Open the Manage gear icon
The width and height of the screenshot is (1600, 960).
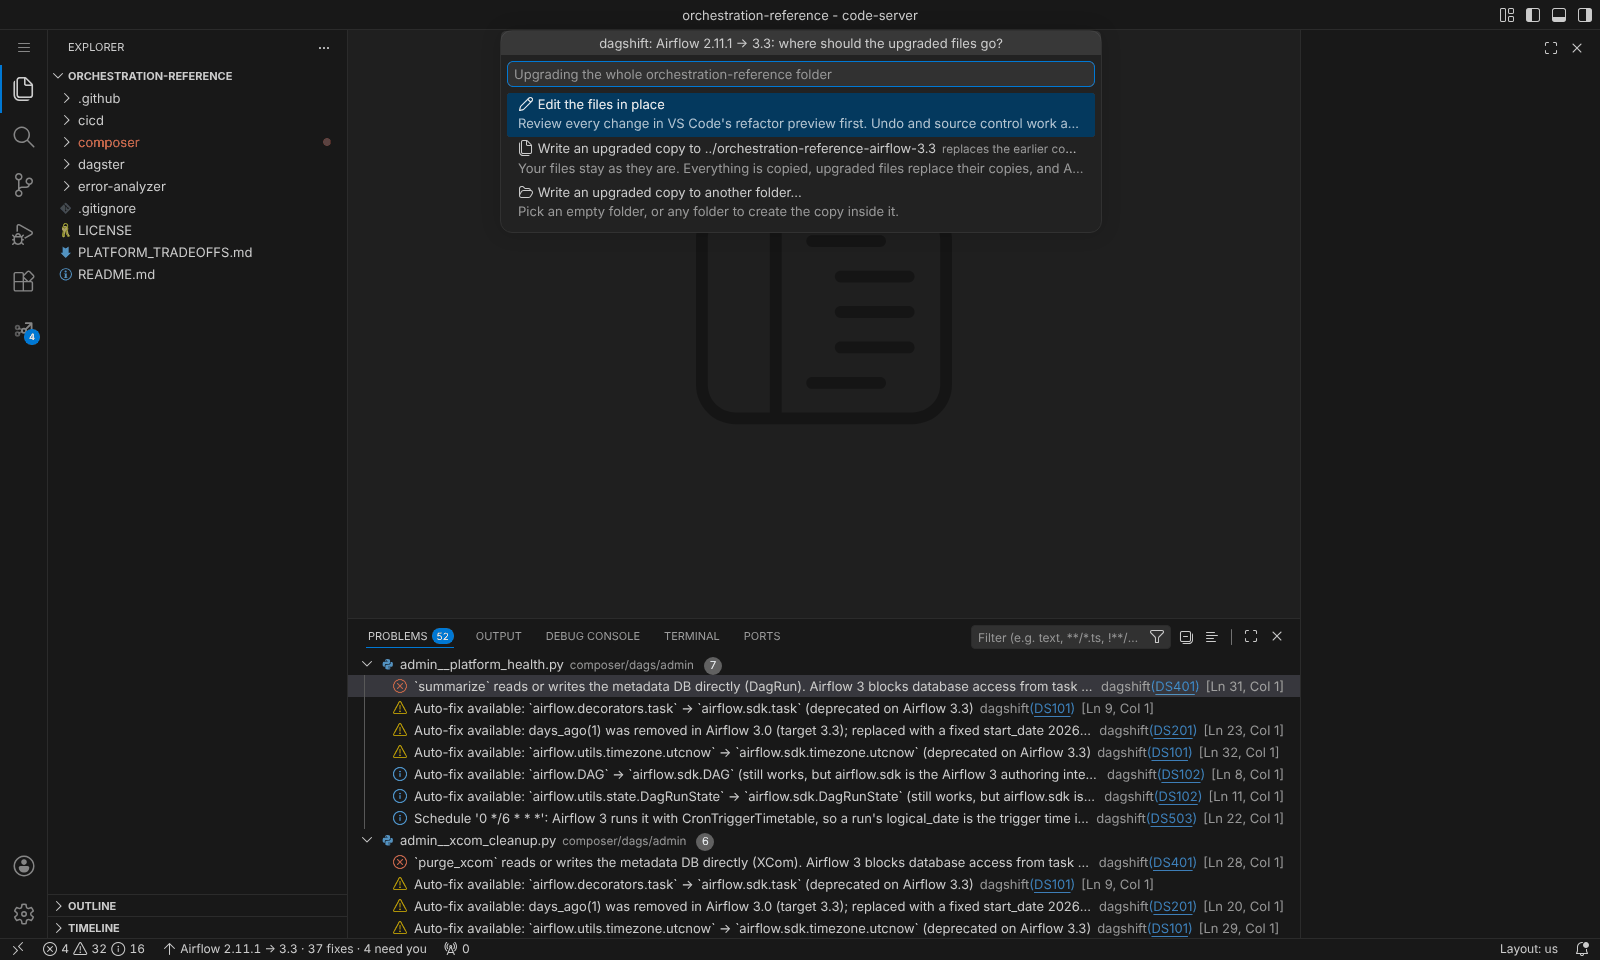[24, 914]
